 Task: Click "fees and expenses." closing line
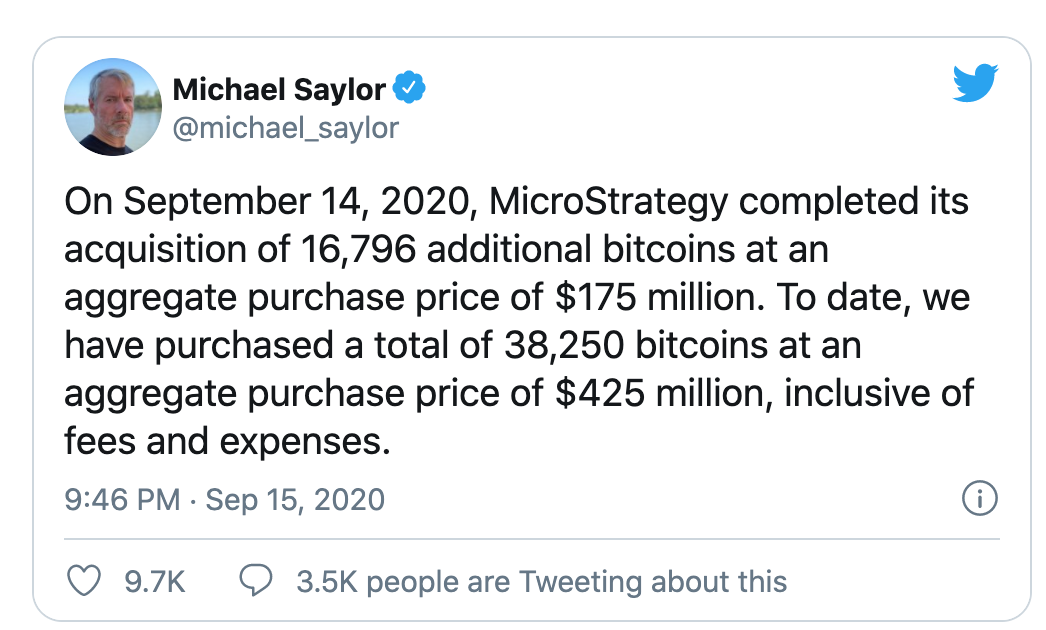coord(227,442)
